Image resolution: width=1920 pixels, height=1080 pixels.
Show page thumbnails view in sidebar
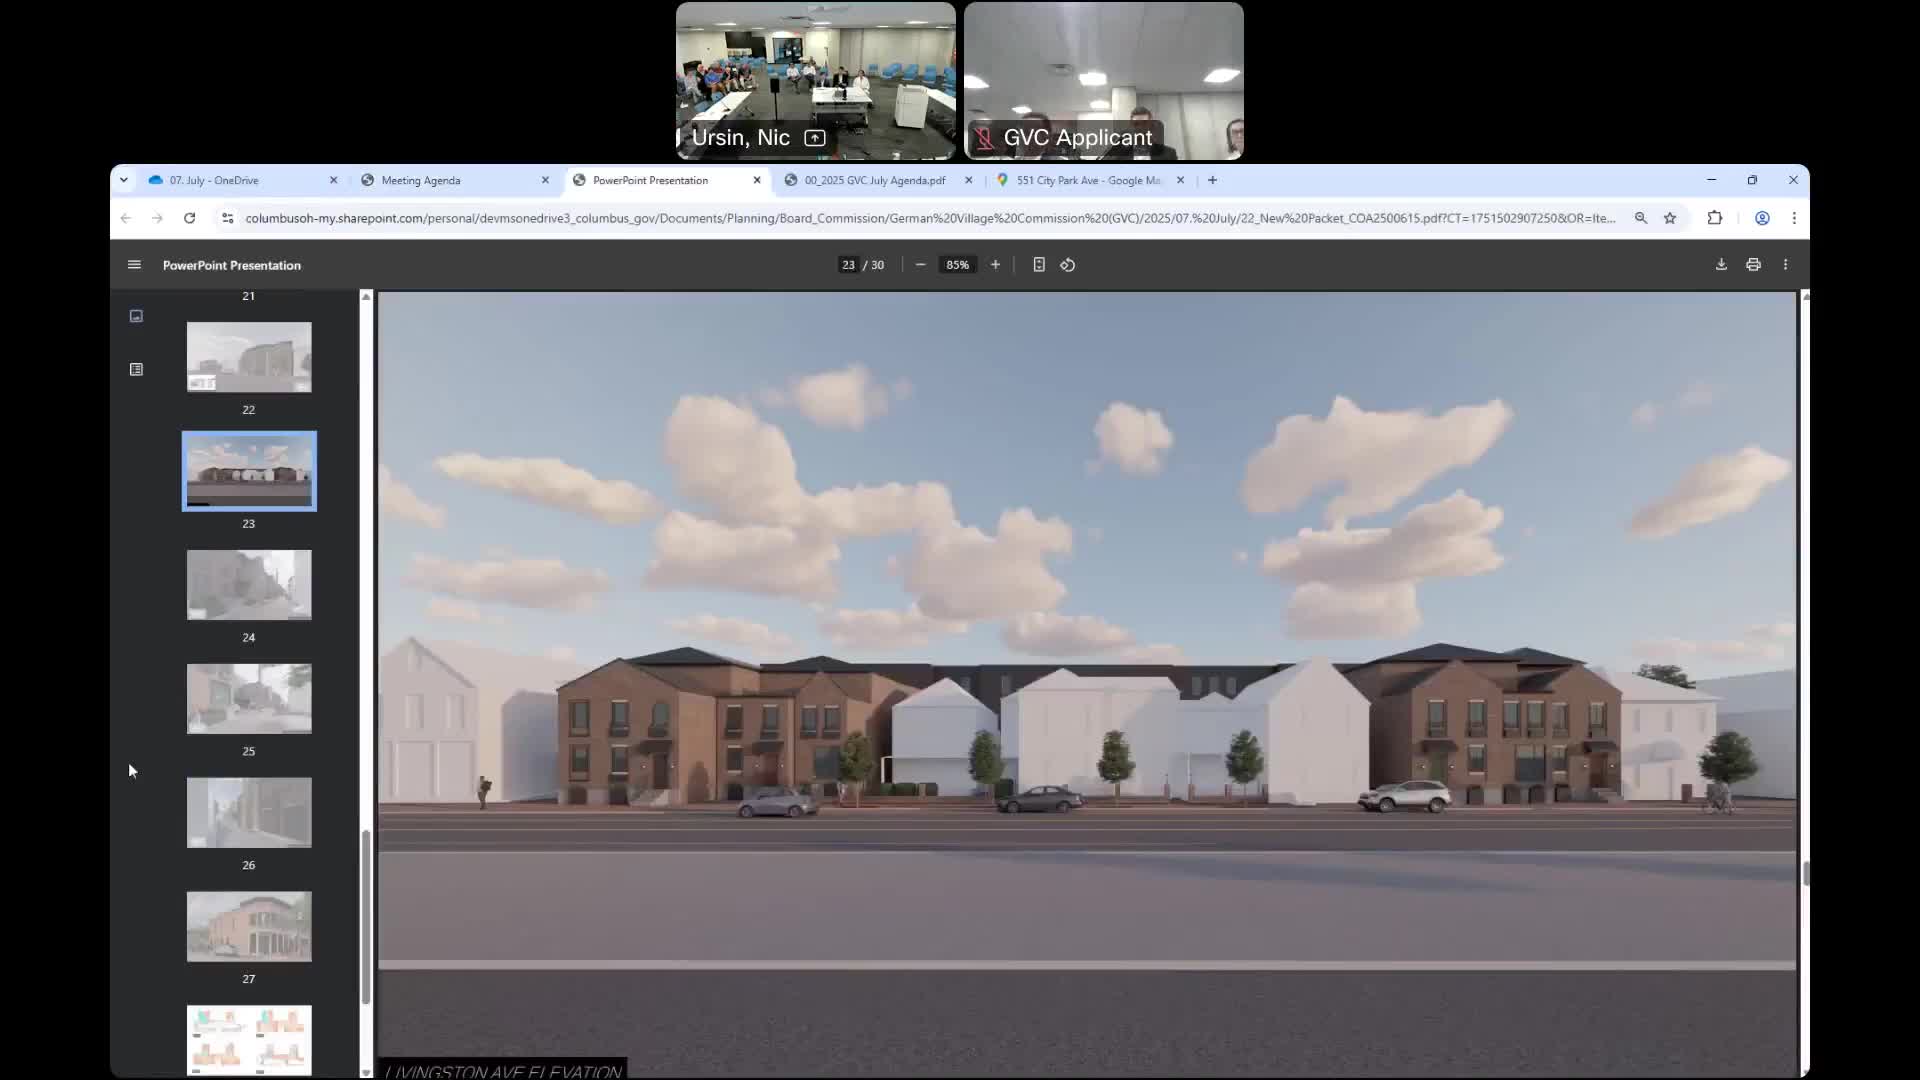tap(136, 316)
